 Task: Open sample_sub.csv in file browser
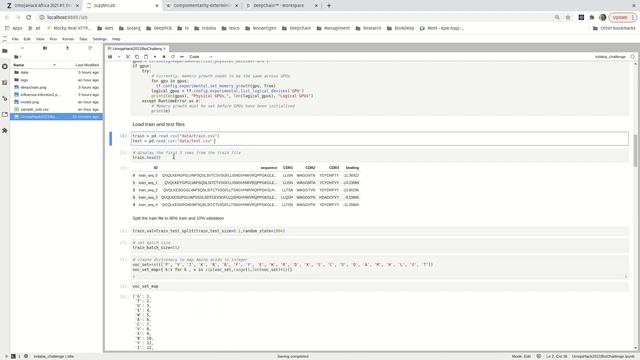pyautogui.click(x=56, y=109)
